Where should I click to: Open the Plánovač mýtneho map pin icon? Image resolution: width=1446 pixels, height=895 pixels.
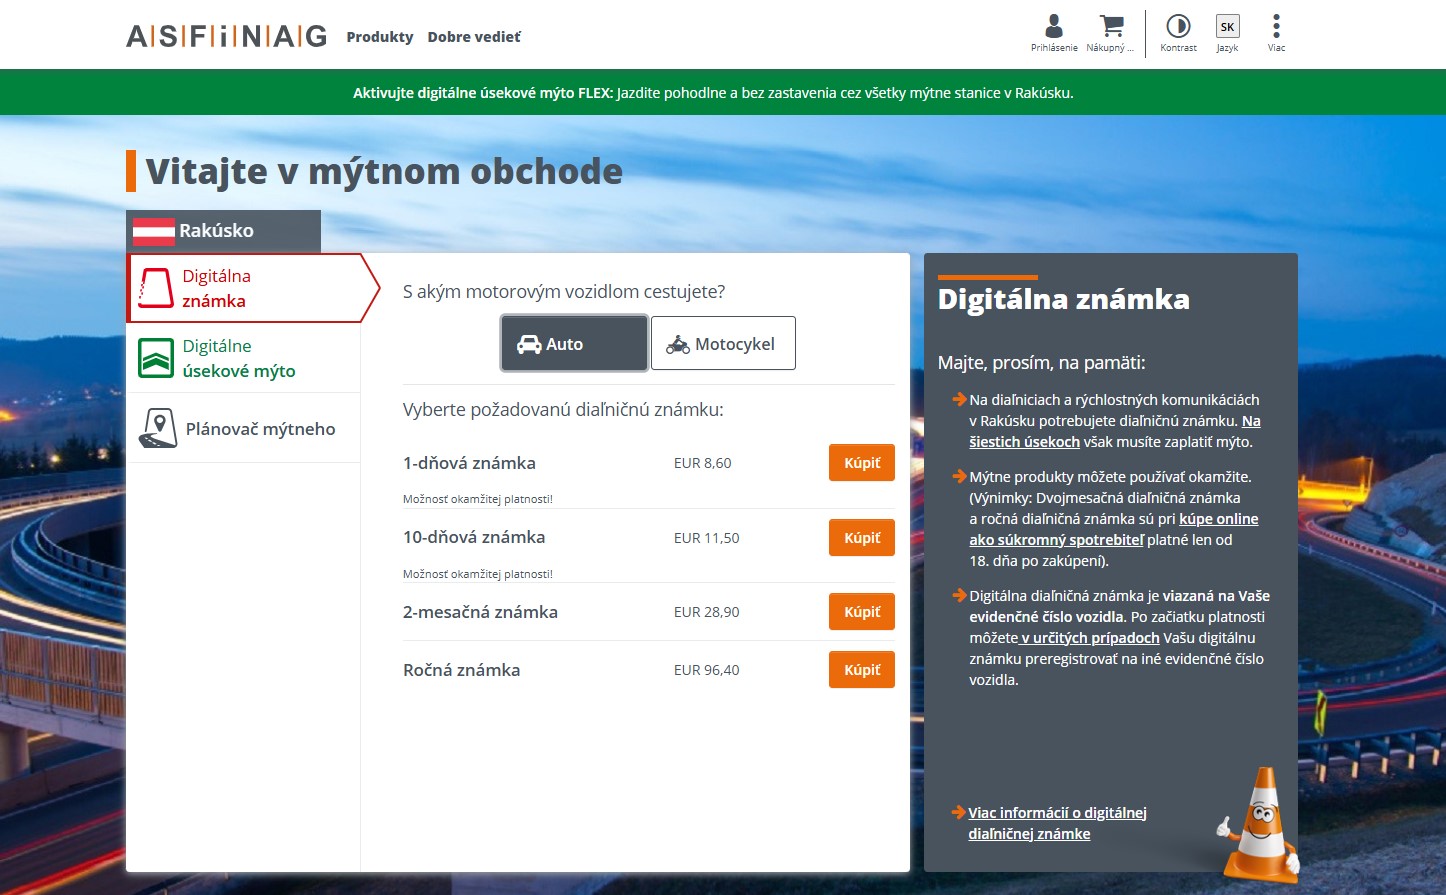click(x=157, y=427)
